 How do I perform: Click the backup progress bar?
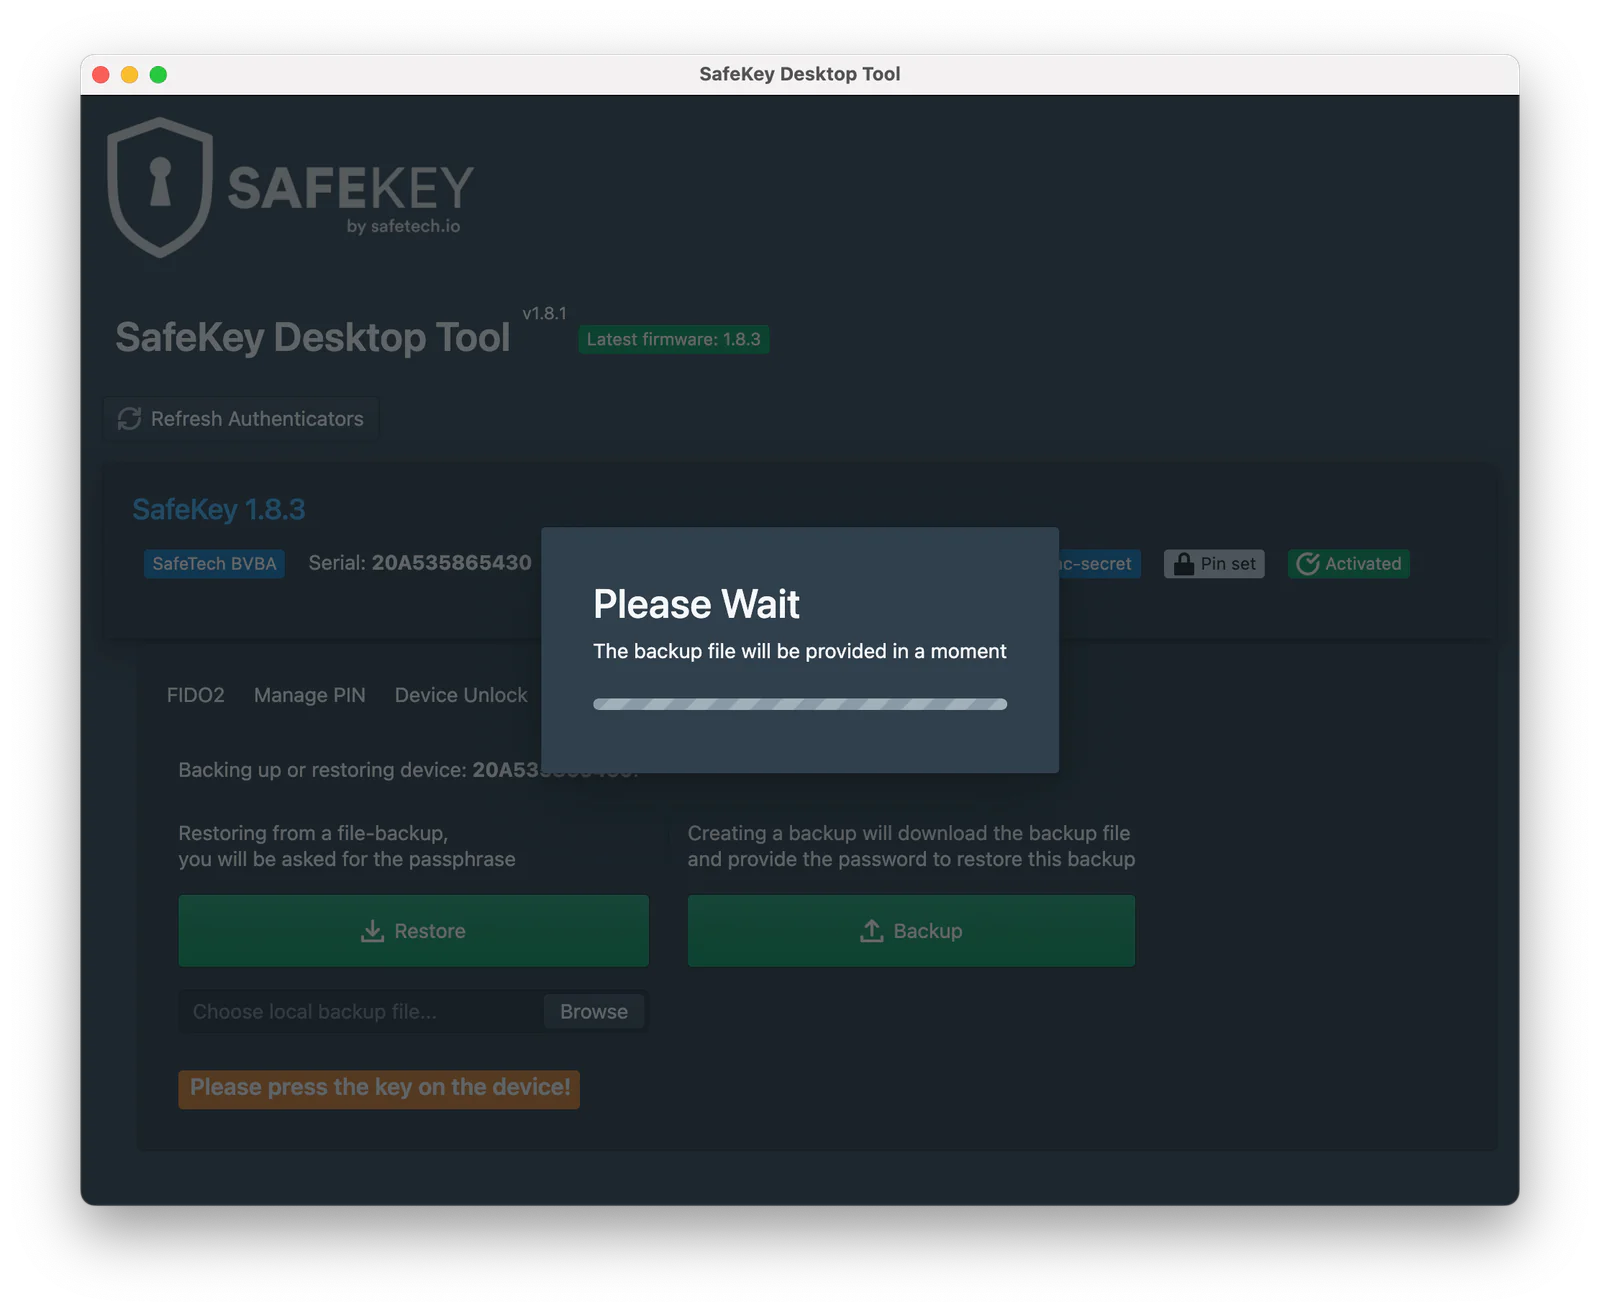(x=800, y=704)
